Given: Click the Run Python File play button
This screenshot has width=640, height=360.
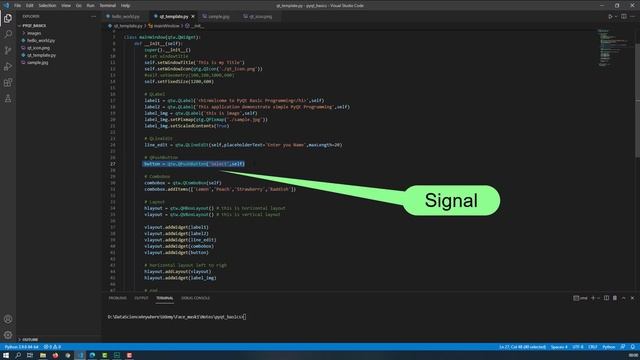Looking at the screenshot, I should 610,16.
